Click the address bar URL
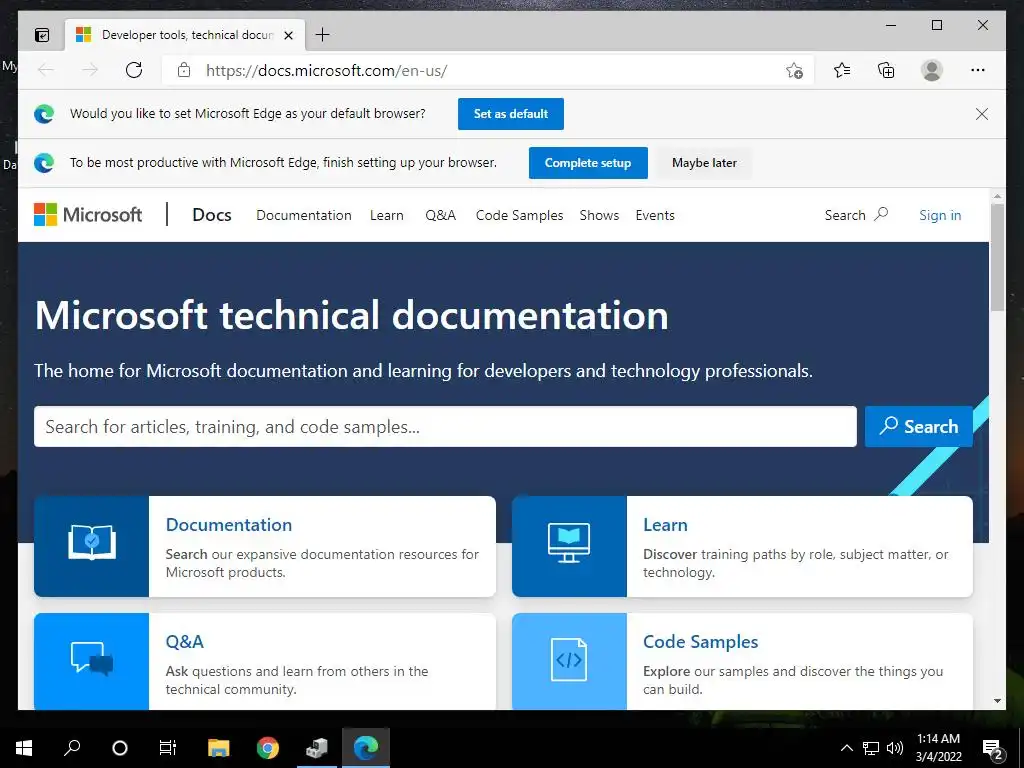 326,71
